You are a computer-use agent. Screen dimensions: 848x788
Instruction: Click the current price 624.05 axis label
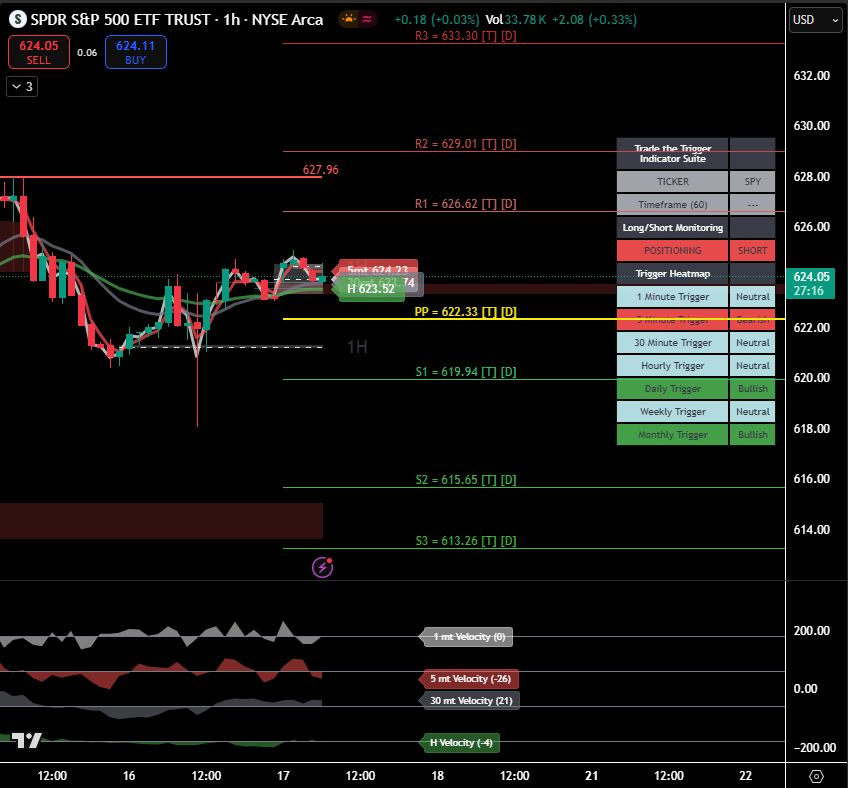pos(810,283)
